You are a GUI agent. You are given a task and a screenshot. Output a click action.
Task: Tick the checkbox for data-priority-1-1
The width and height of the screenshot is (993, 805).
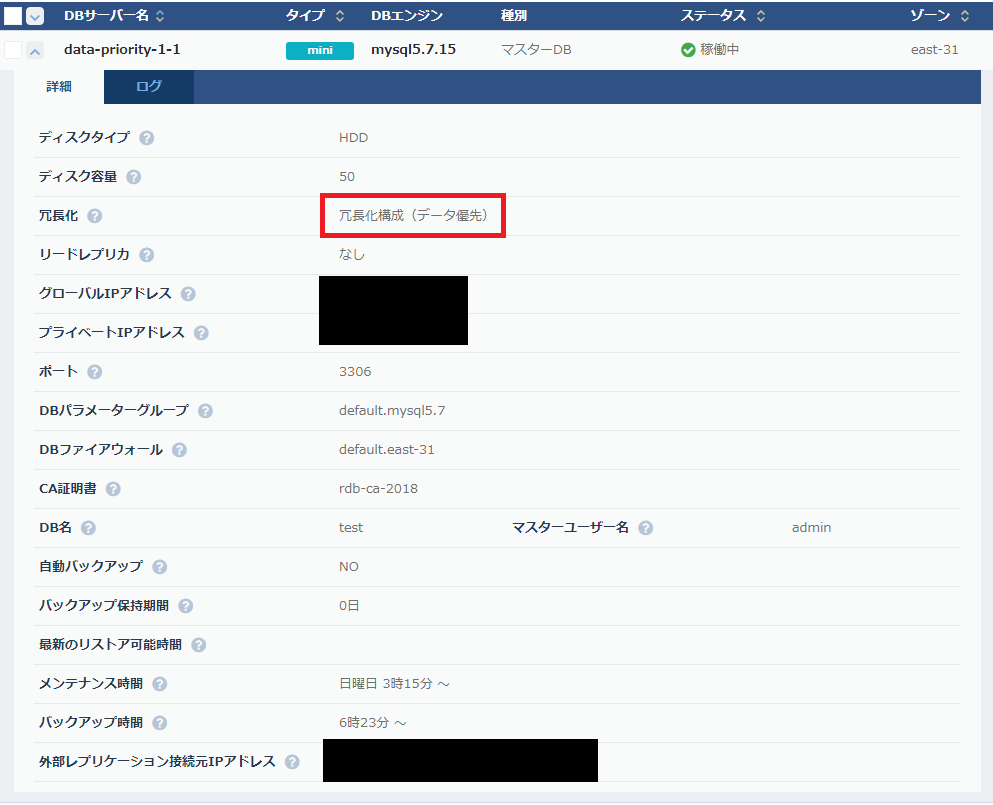[x=13, y=50]
